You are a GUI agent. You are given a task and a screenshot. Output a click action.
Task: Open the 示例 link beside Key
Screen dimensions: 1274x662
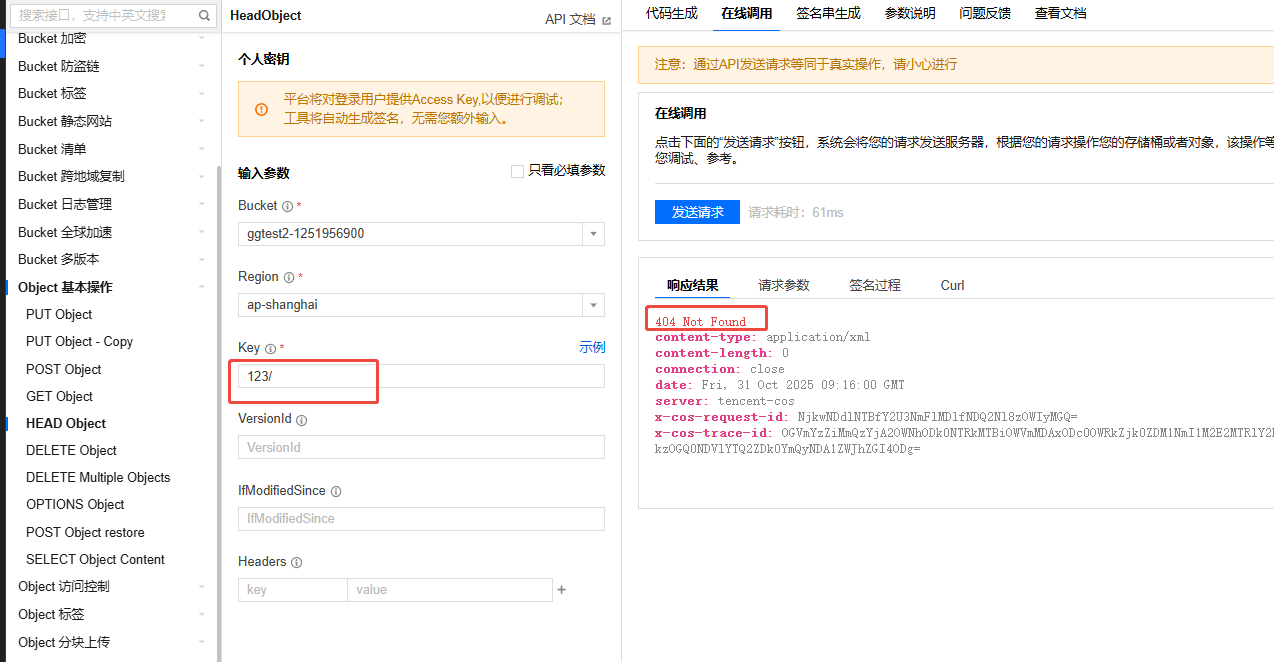pos(591,347)
